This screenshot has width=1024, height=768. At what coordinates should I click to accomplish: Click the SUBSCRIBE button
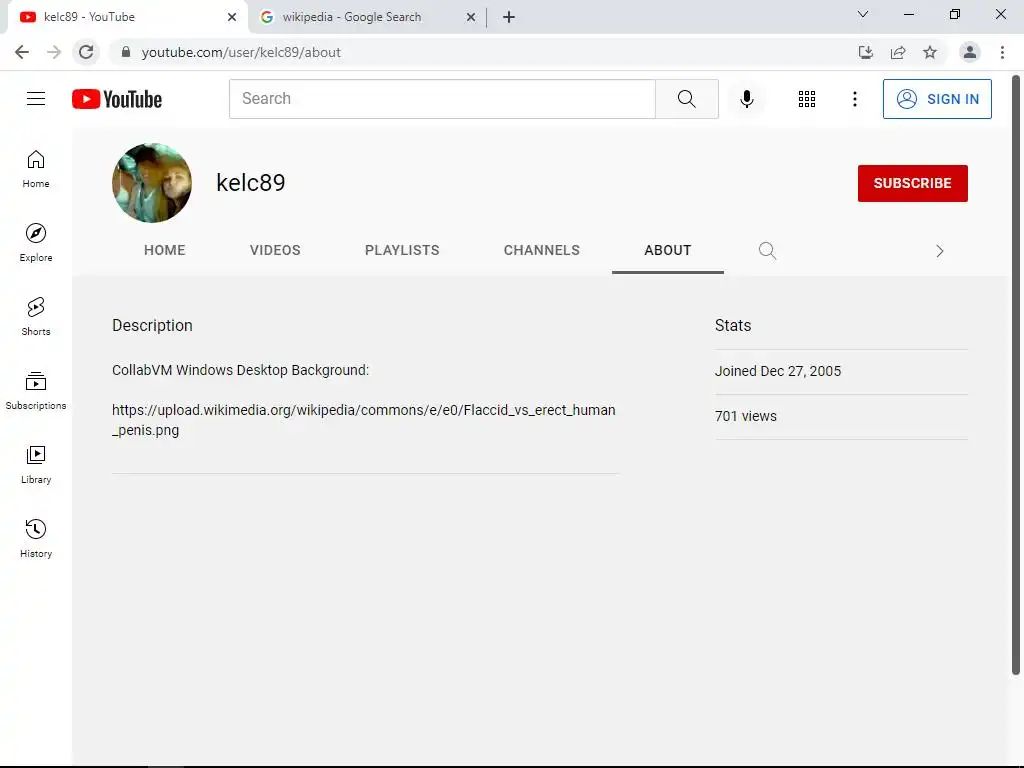912,184
